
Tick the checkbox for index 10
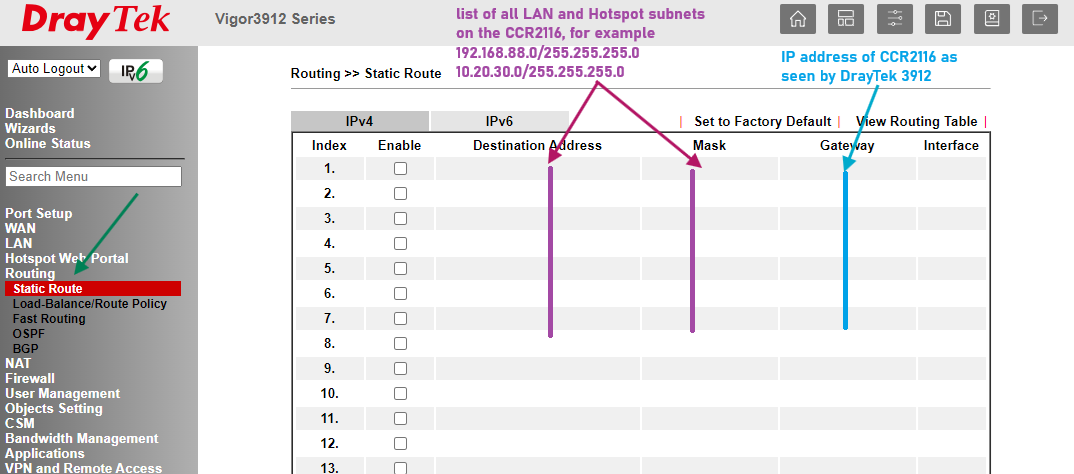(401, 394)
